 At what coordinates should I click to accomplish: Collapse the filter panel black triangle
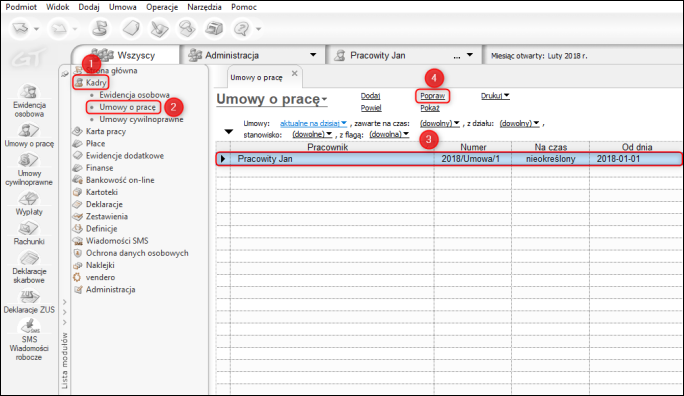pyautogui.click(x=229, y=132)
